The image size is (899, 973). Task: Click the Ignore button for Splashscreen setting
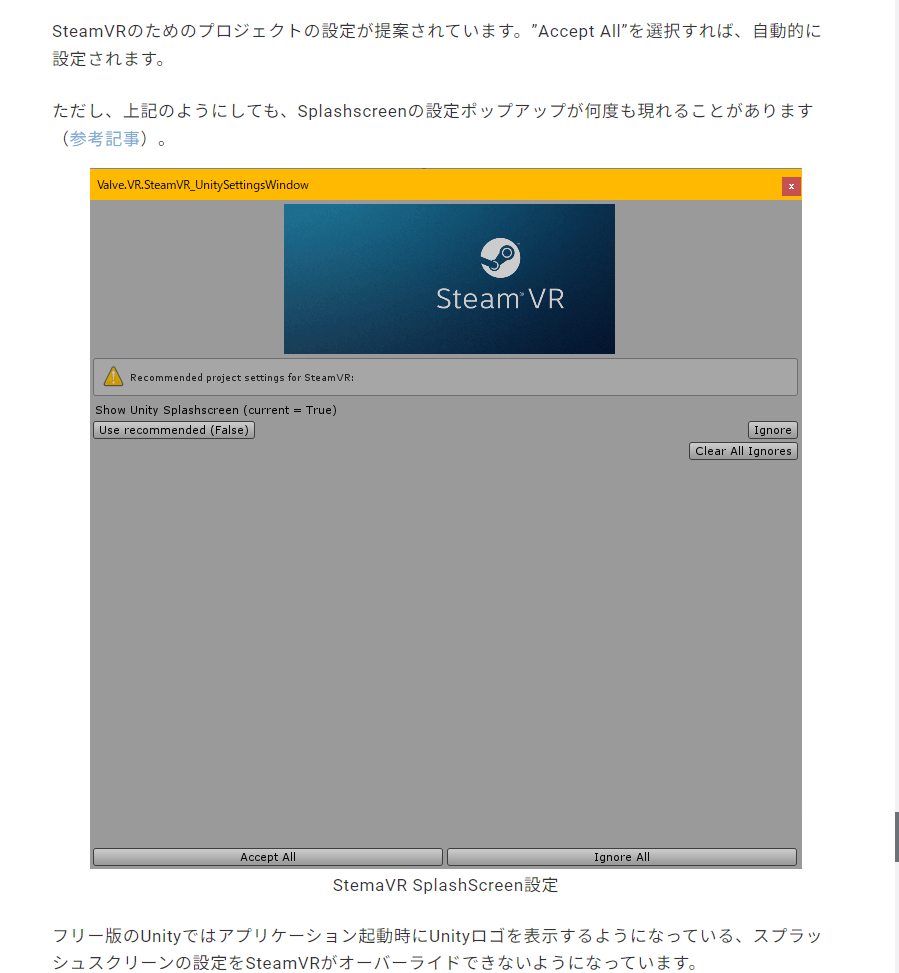772,430
